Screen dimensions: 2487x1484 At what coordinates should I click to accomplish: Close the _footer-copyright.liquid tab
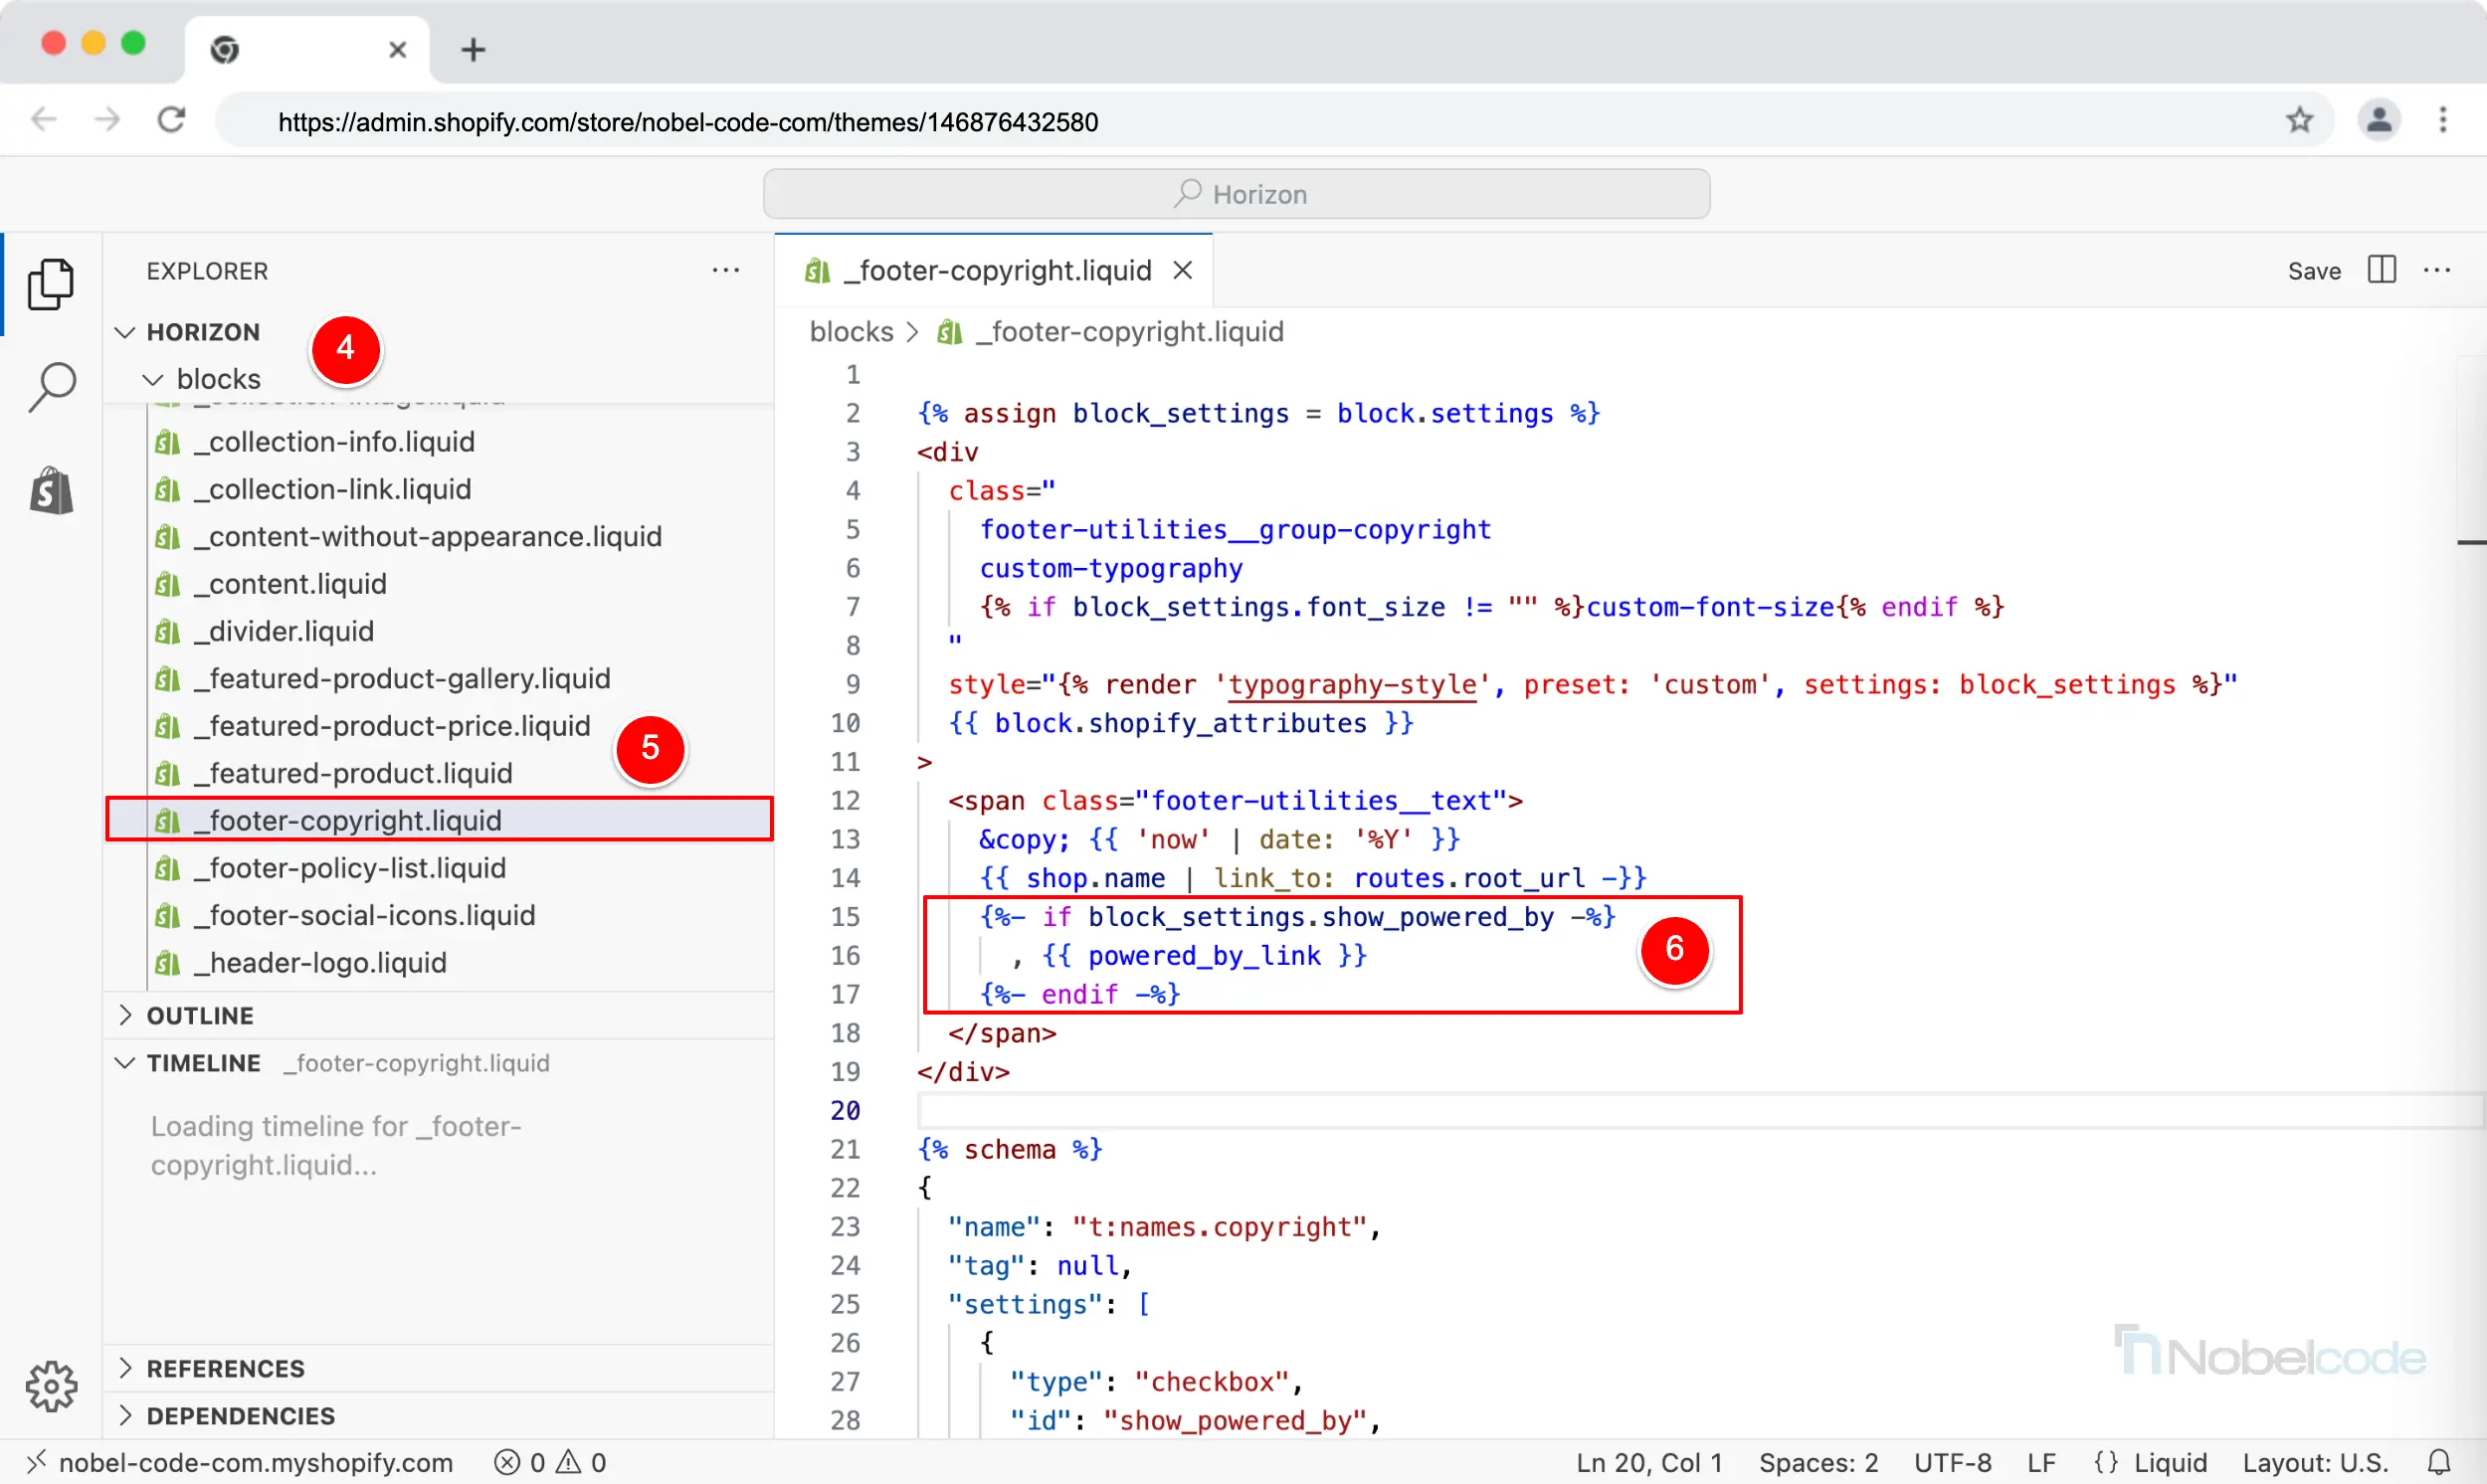1183,270
